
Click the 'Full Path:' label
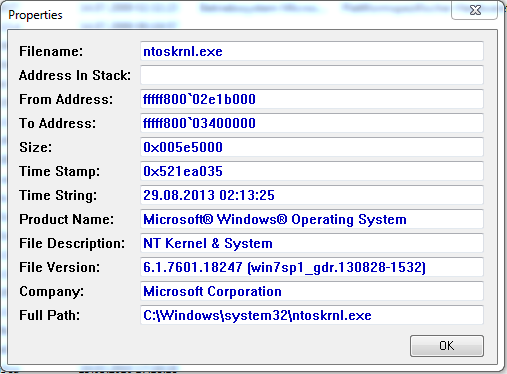pyautogui.click(x=50, y=315)
